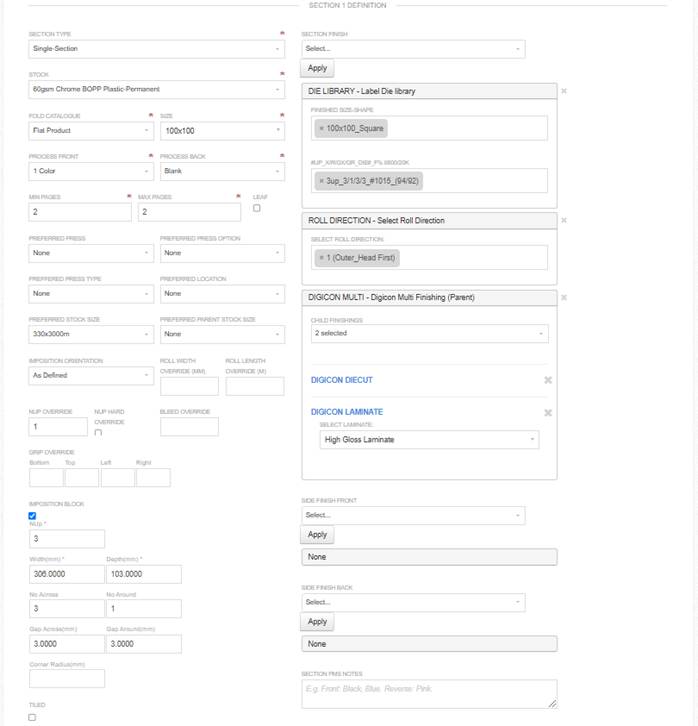
Task: Click the Corner Radius field
Action: click(x=67, y=679)
